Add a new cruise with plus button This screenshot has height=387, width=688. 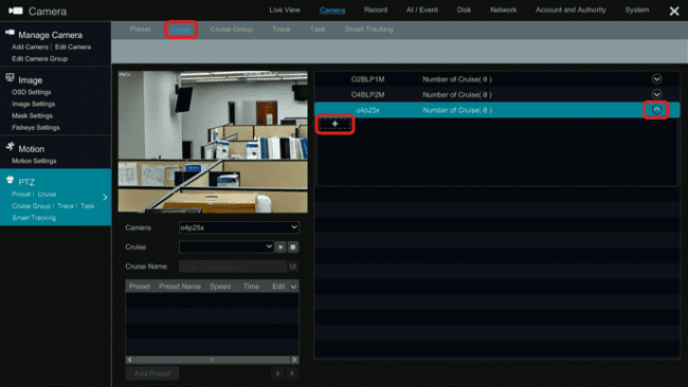click(x=335, y=124)
